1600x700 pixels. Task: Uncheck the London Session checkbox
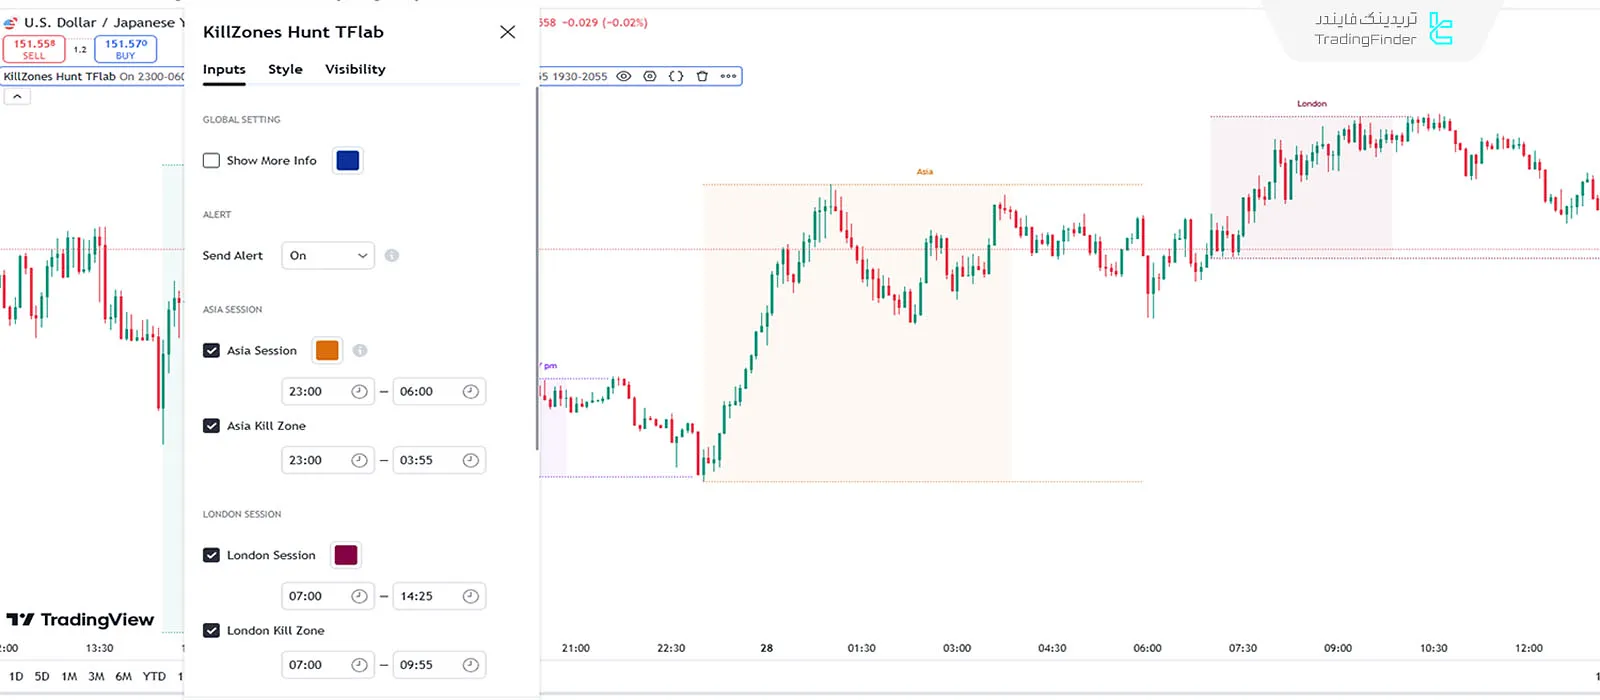(x=211, y=556)
